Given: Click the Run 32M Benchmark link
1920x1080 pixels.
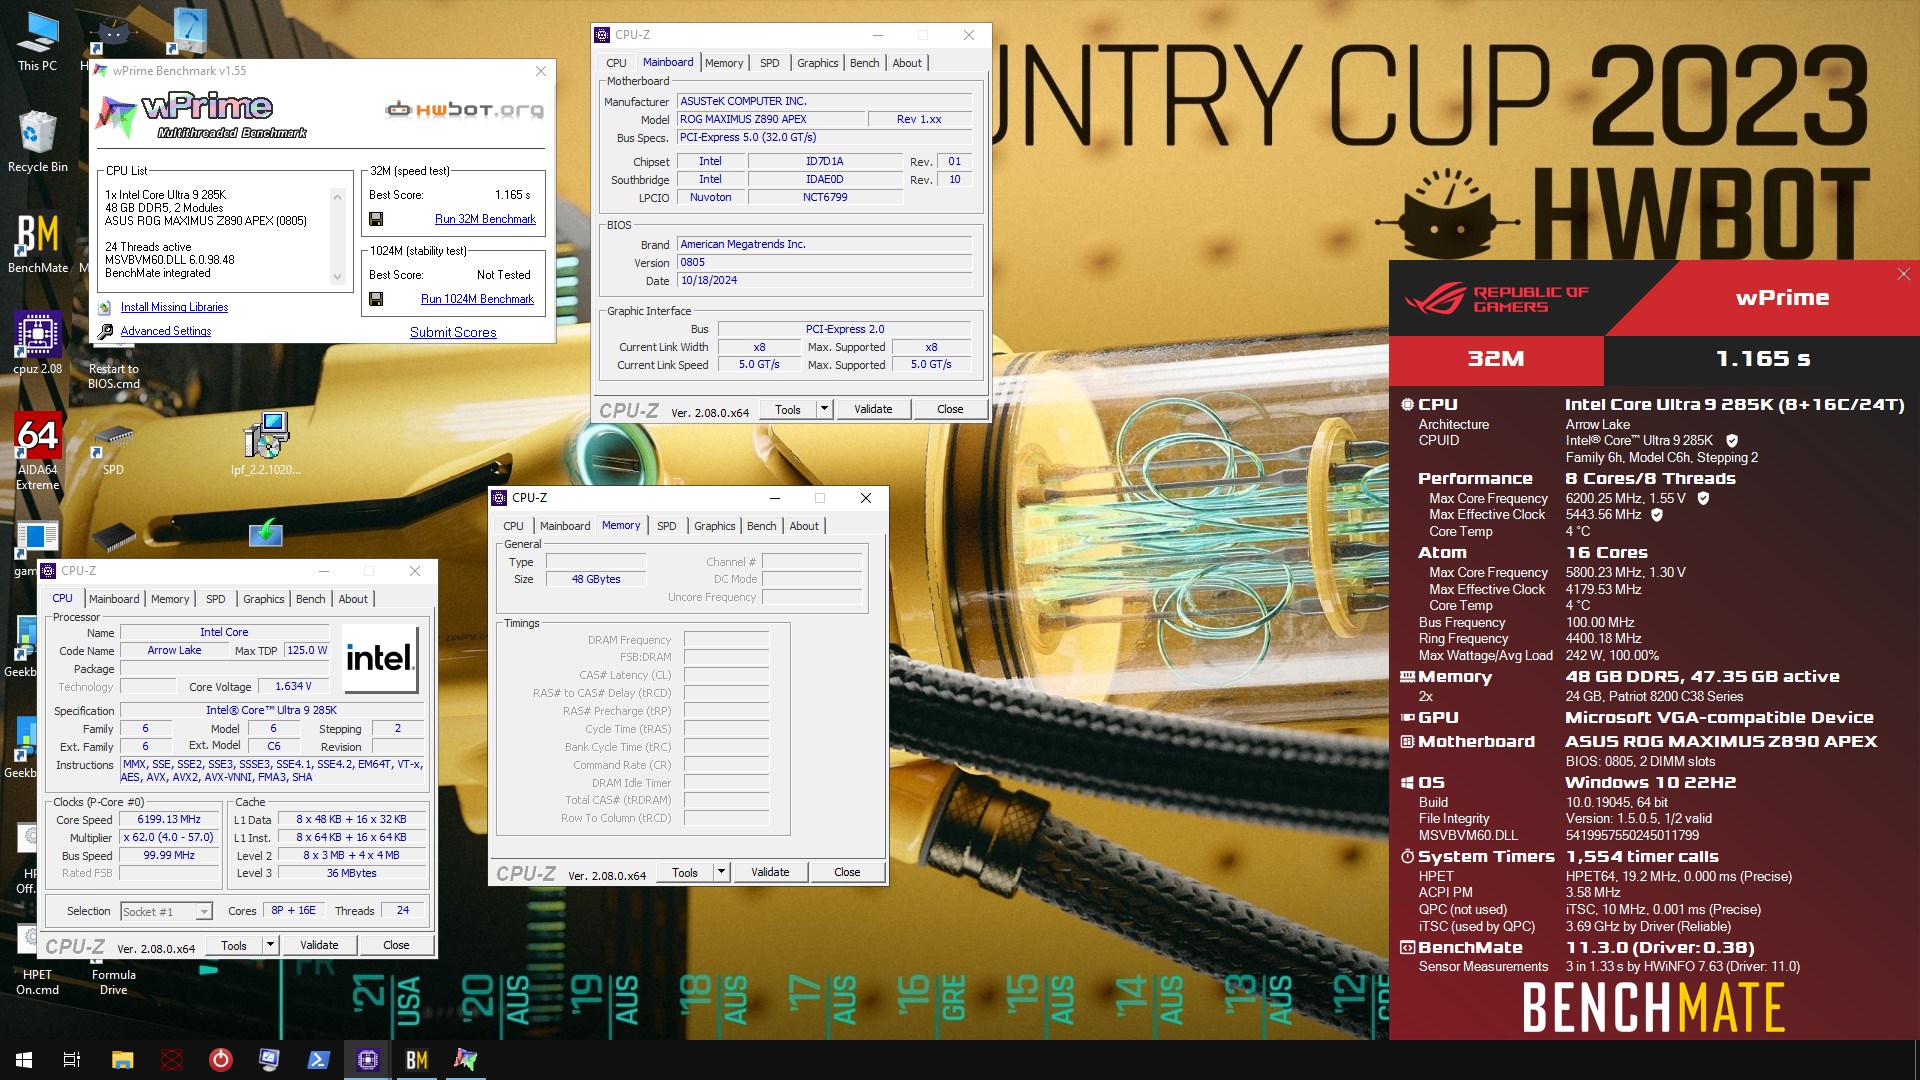Looking at the screenshot, I should (485, 219).
